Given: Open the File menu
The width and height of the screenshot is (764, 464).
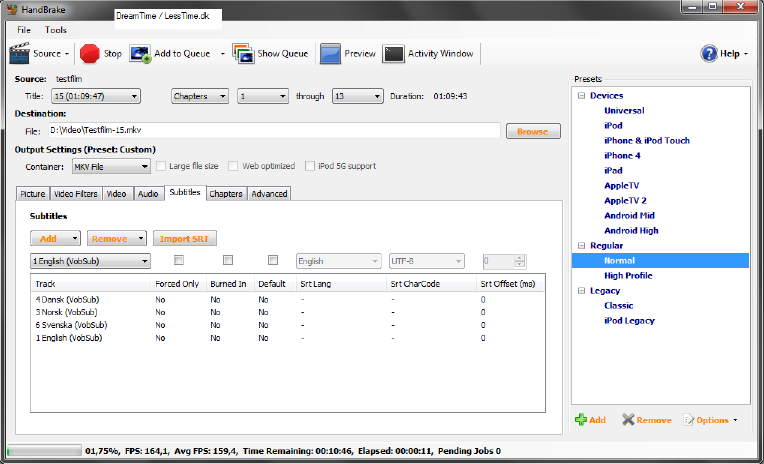Looking at the screenshot, I should (24, 30).
